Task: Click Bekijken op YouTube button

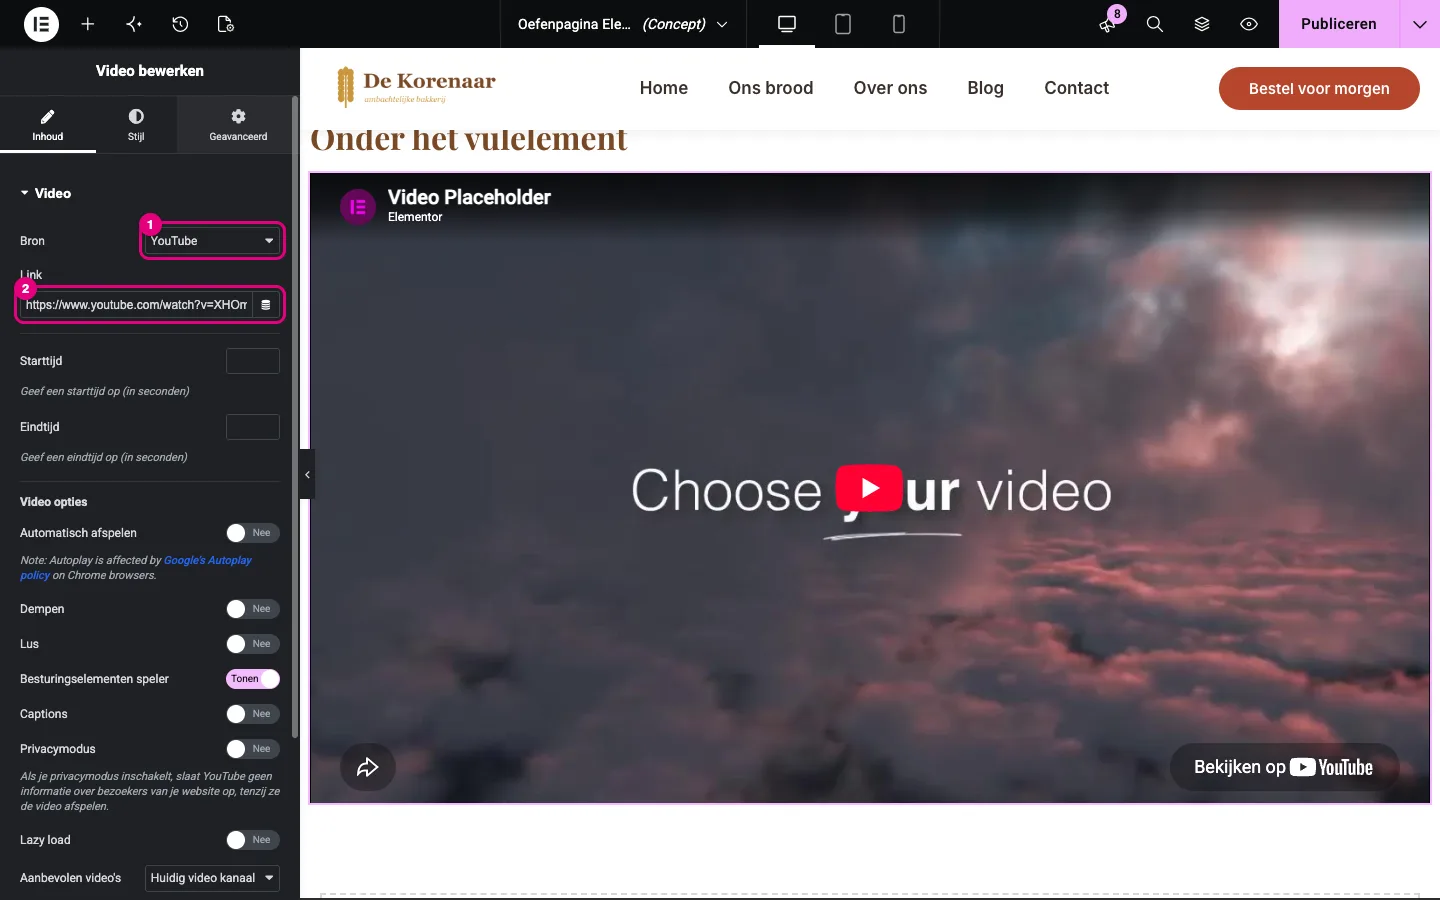Action: (1284, 767)
